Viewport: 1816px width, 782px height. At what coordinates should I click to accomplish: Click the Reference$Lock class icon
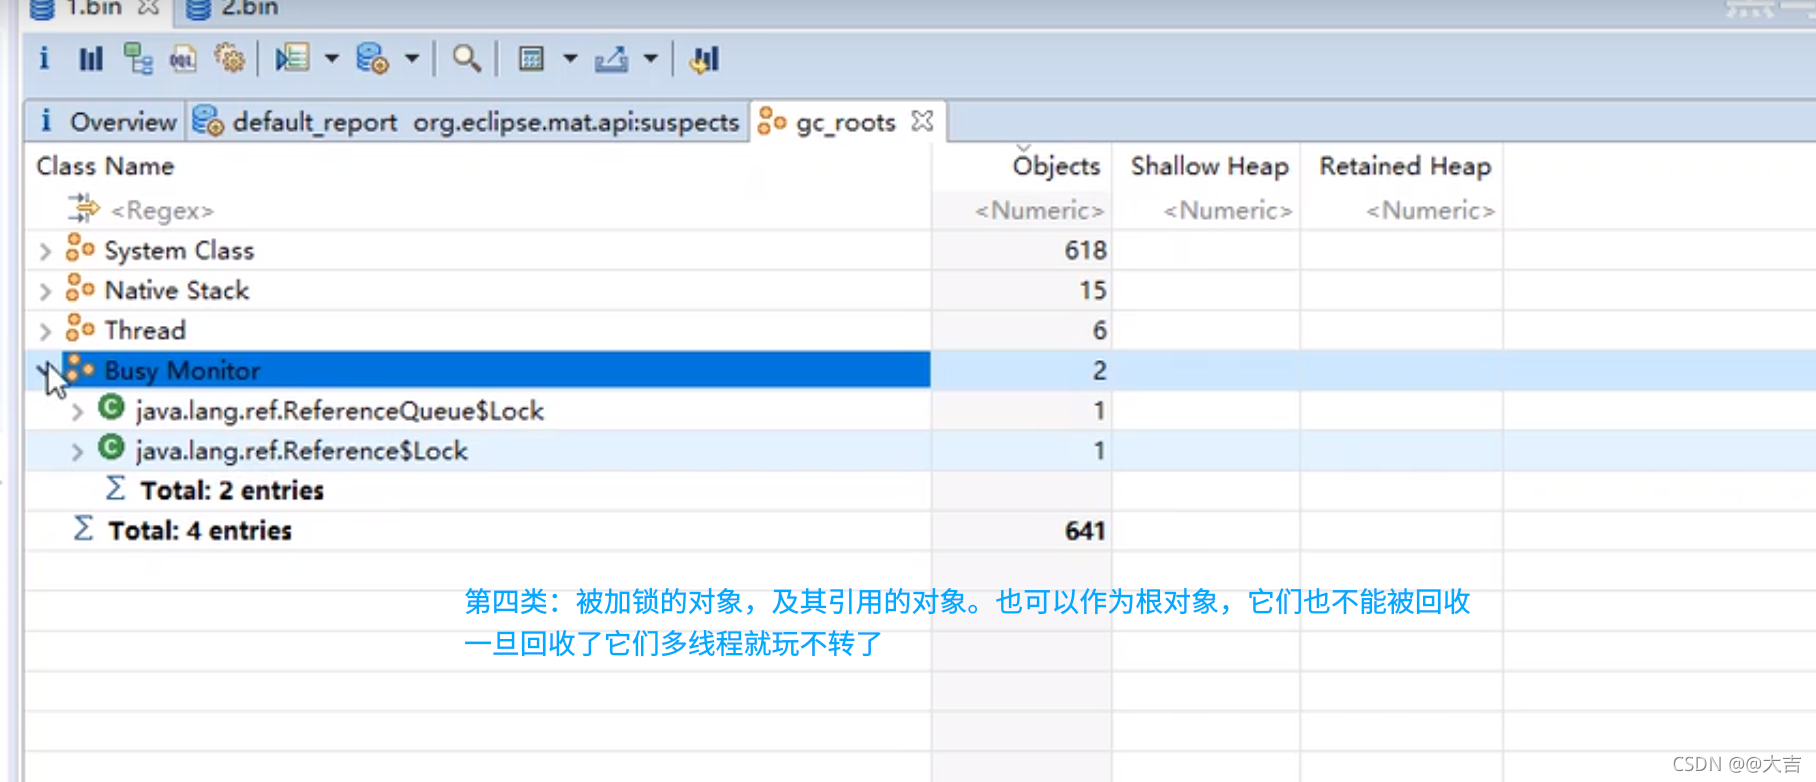[x=111, y=447]
